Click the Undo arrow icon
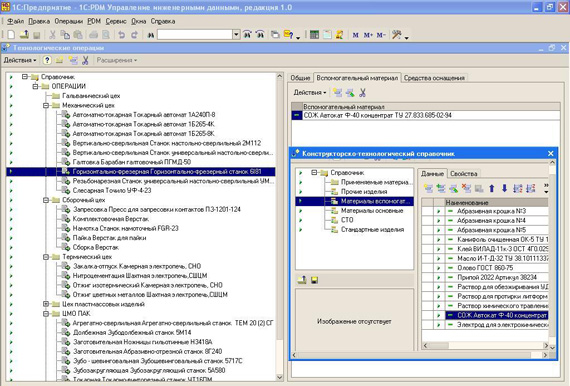The height and width of the screenshot is (386, 570). 122,35
